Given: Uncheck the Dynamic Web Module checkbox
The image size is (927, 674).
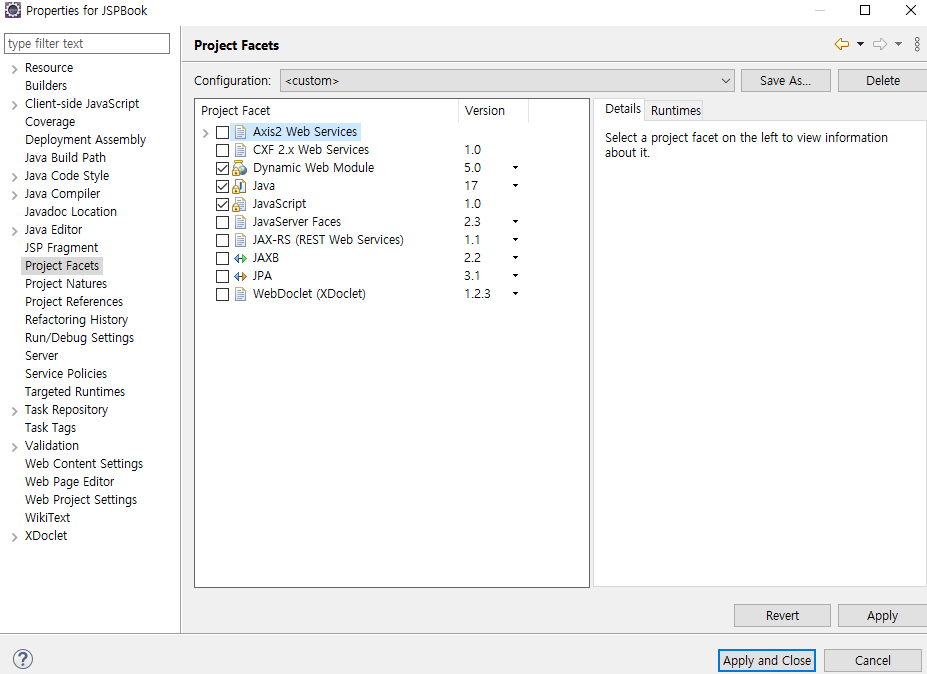Looking at the screenshot, I should pos(222,168).
